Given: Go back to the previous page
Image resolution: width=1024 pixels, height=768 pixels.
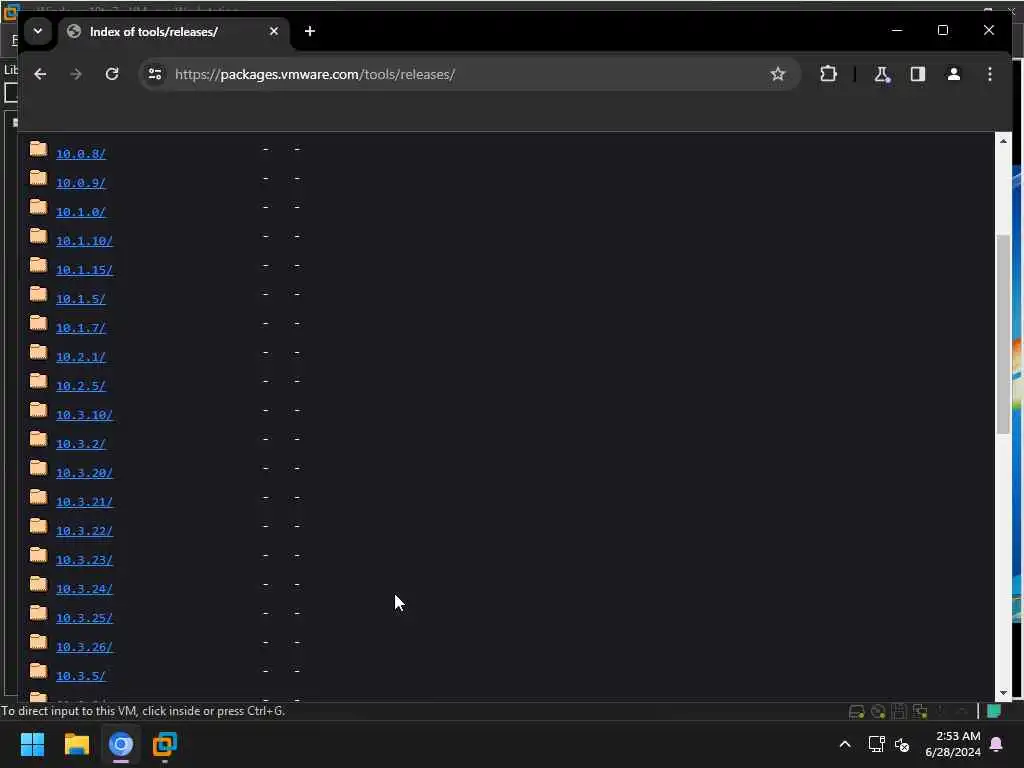Looking at the screenshot, I should (x=40, y=74).
